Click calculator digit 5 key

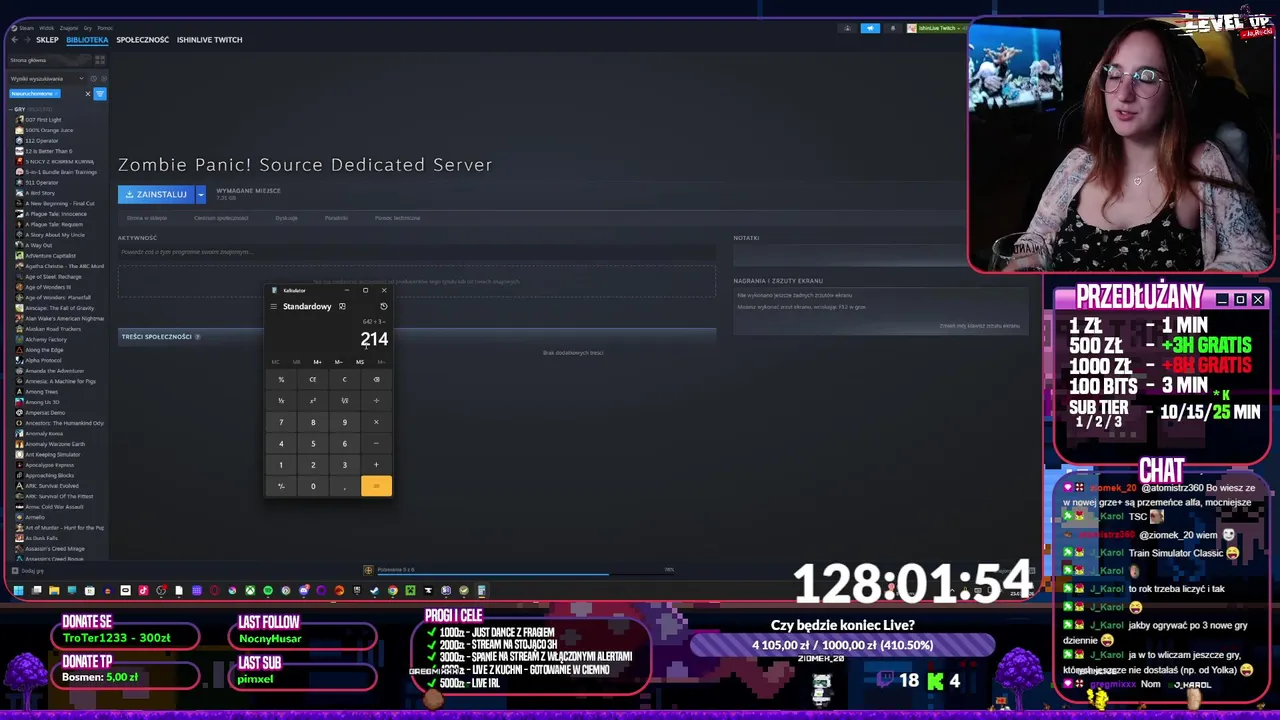click(313, 443)
